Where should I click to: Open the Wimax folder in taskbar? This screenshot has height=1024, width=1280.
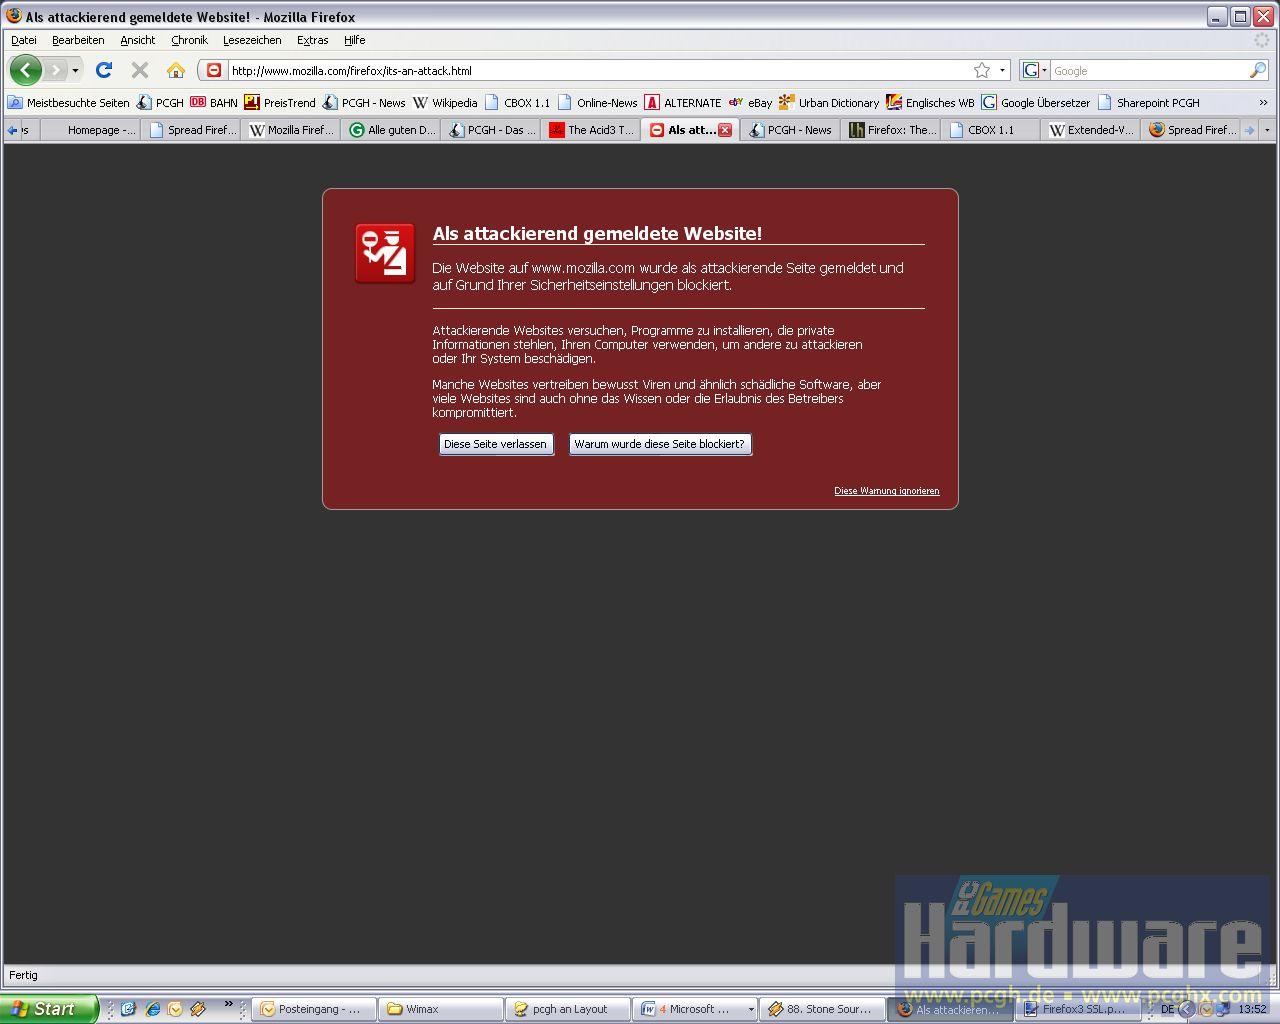pos(441,1009)
